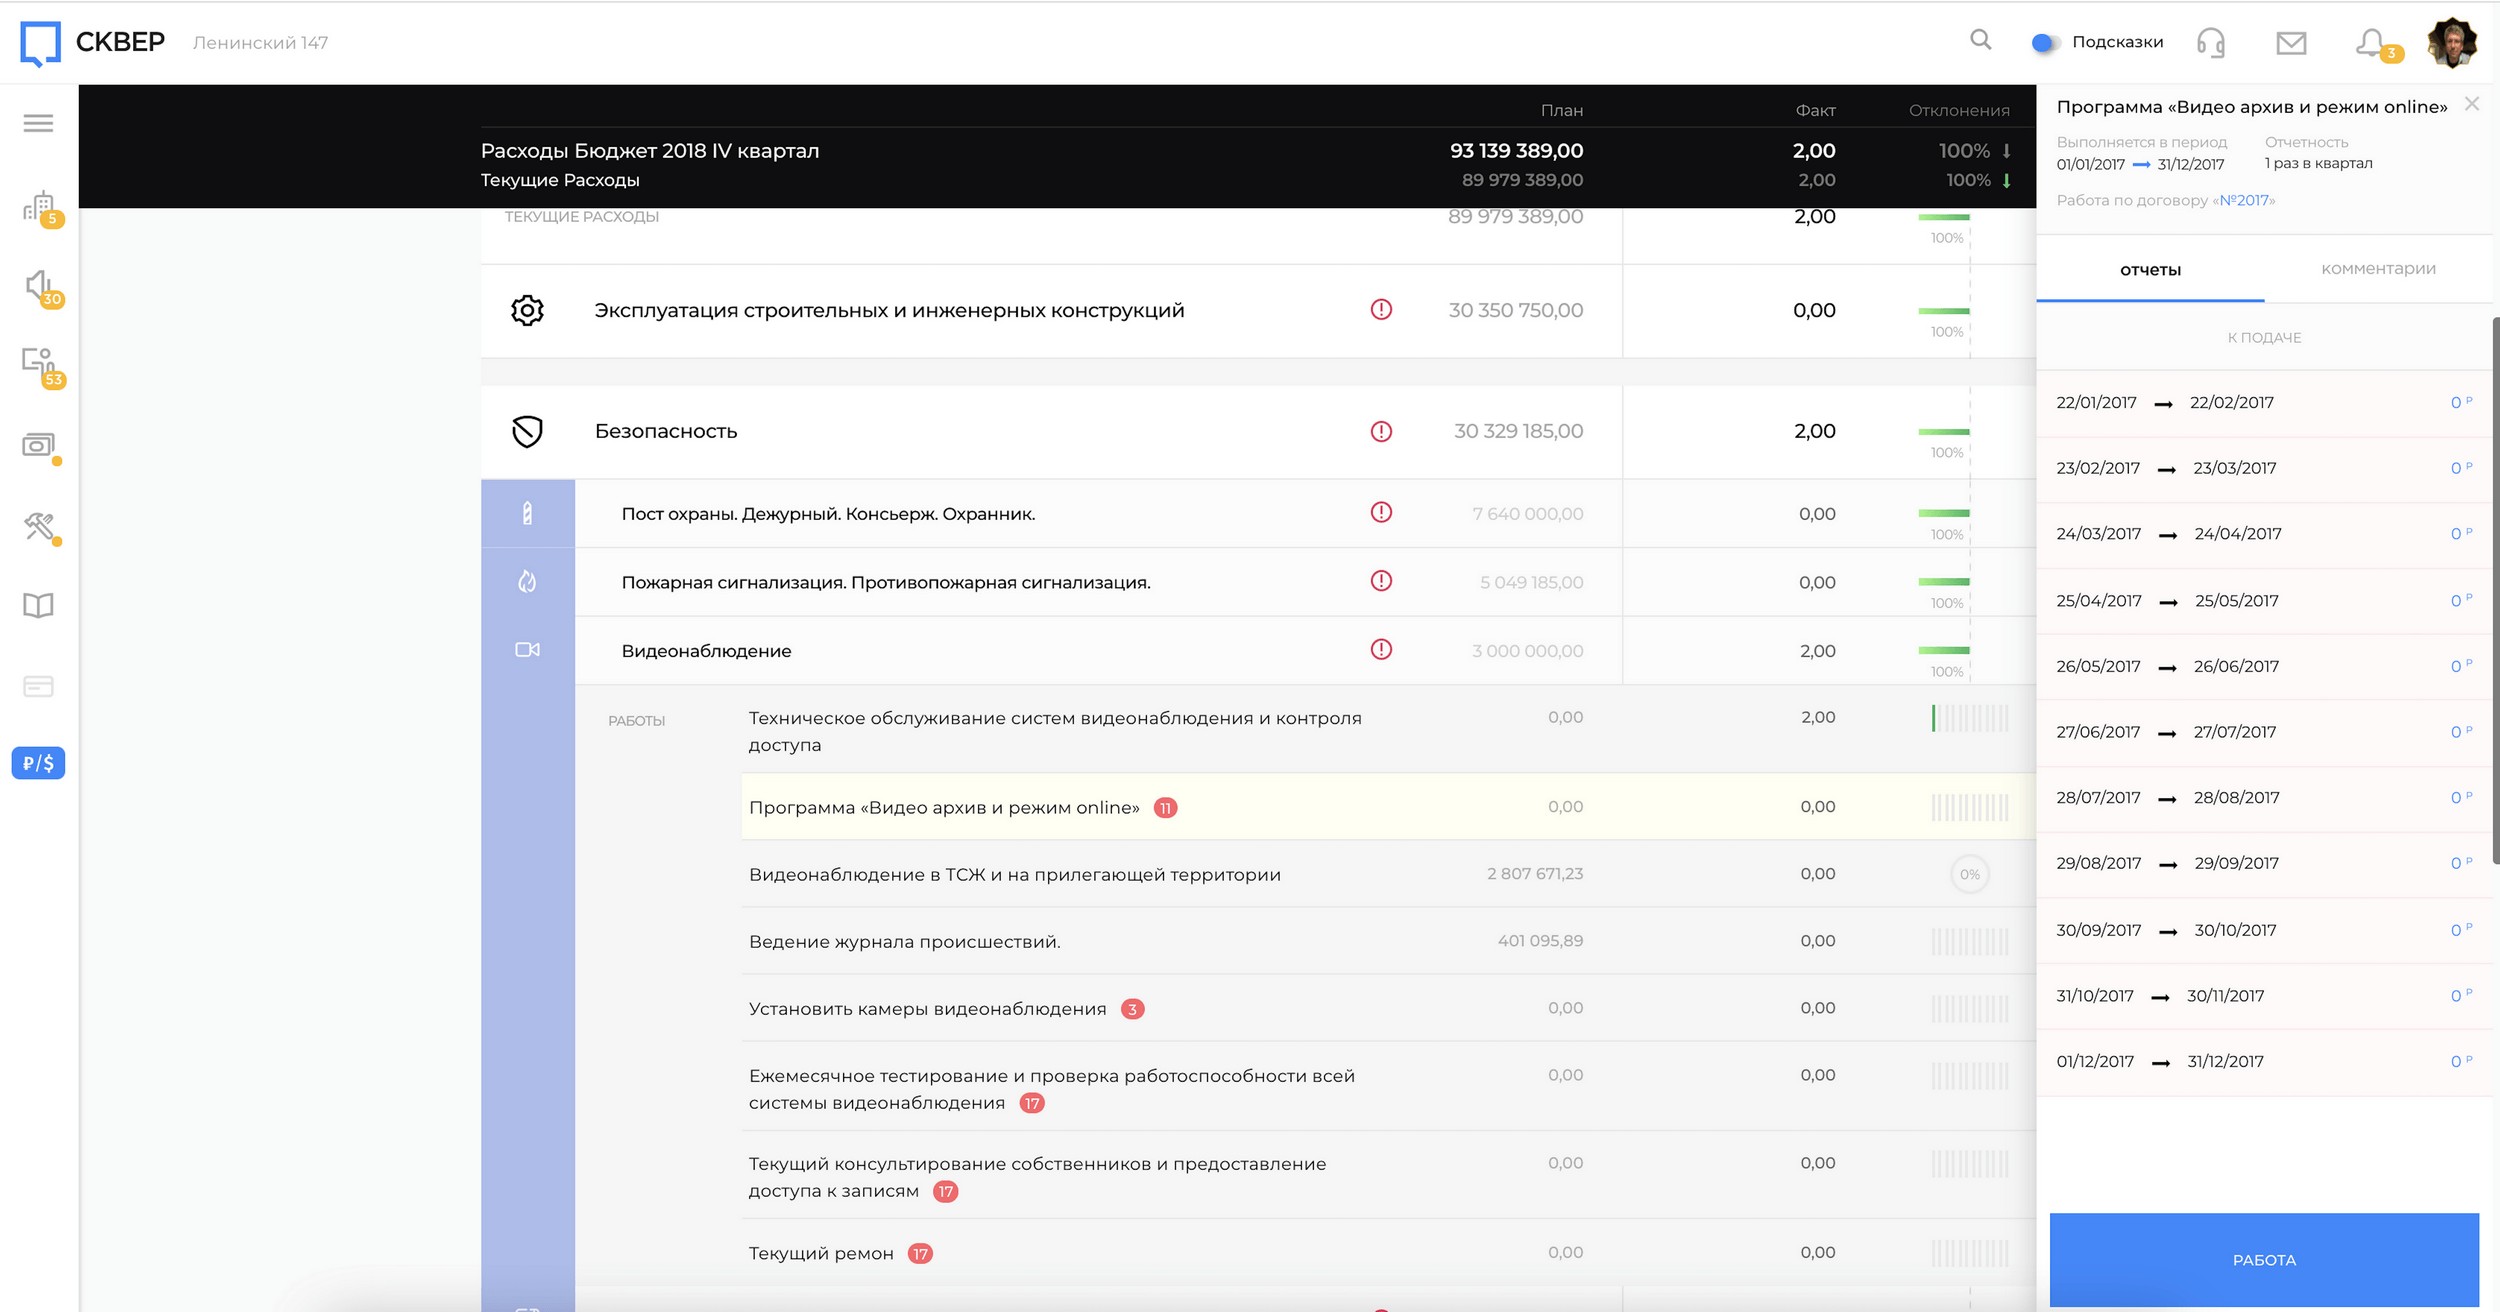
Task: Collapse the Безопасность category row
Action: coord(665,431)
